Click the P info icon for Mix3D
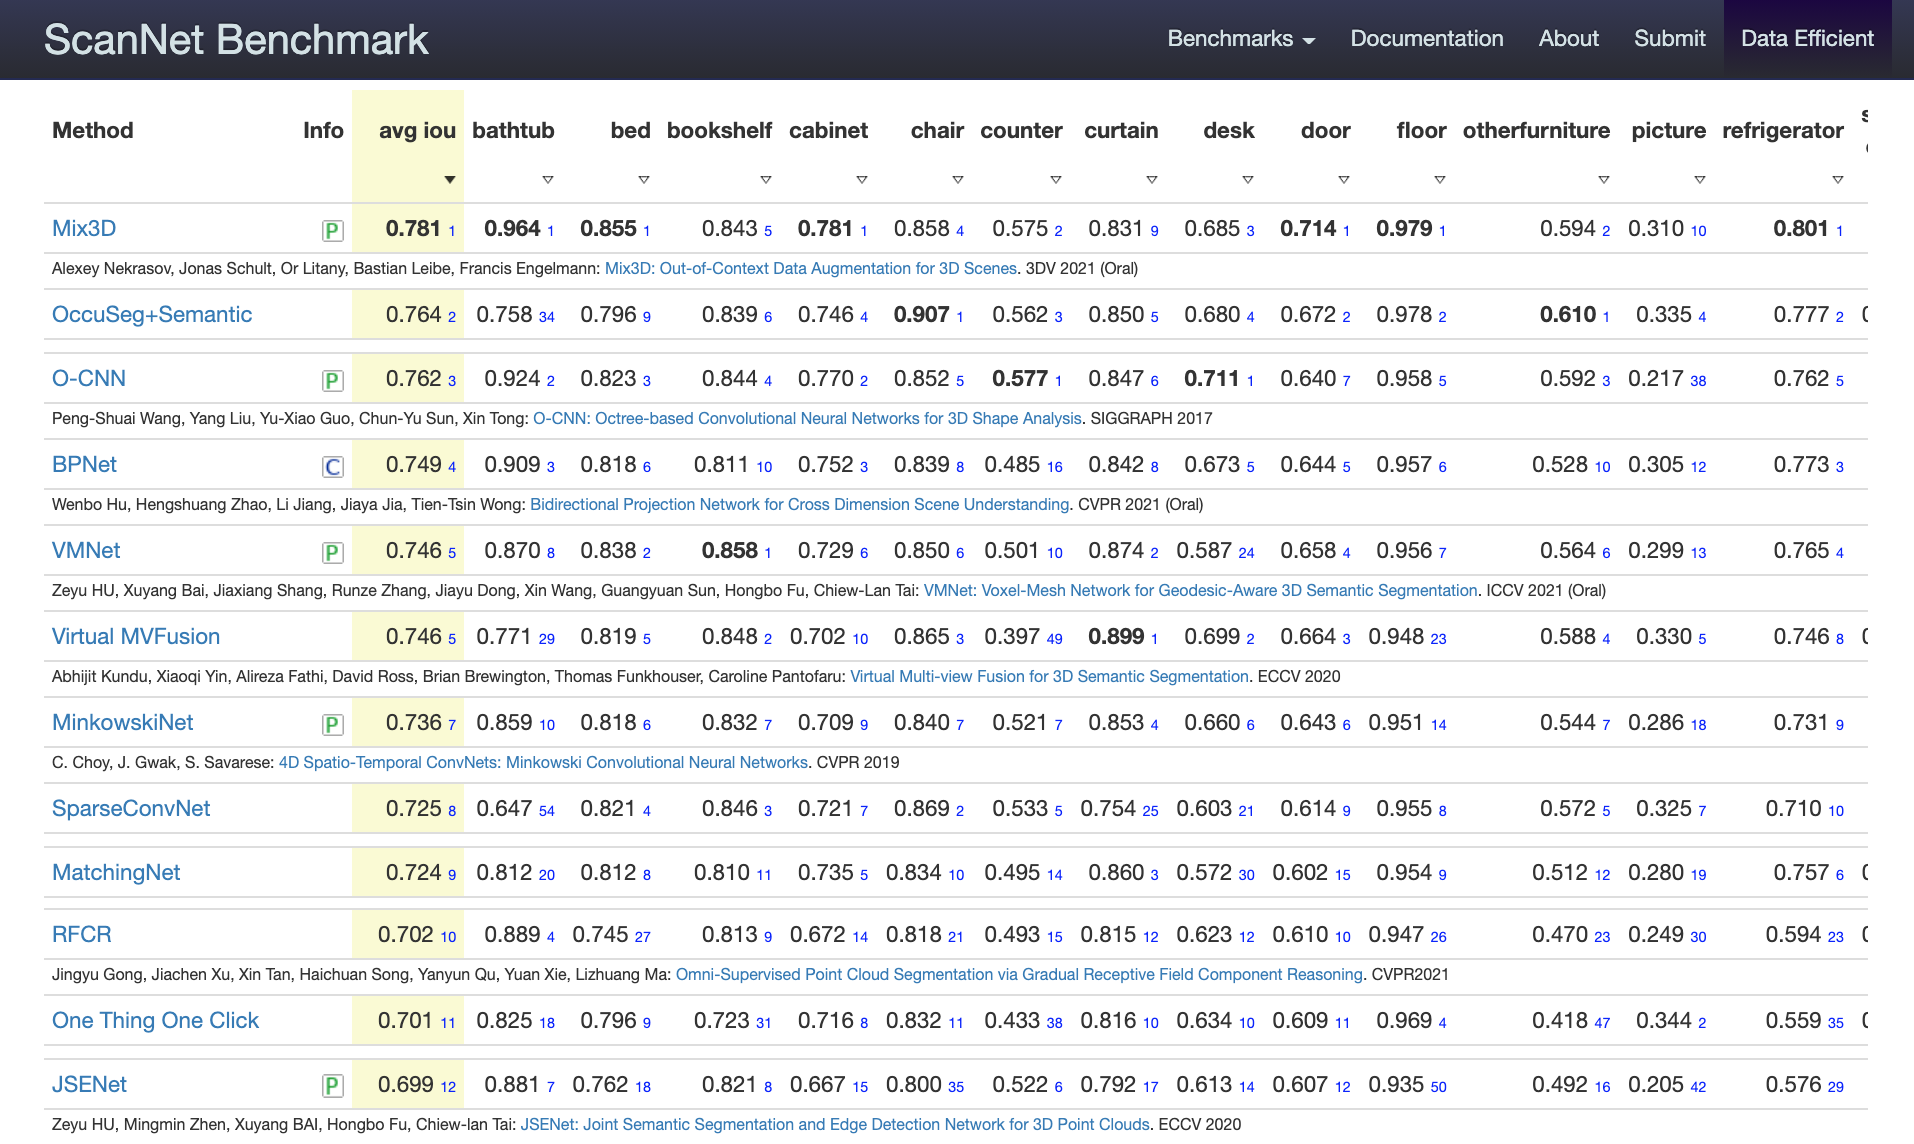The image size is (1914, 1144). click(x=333, y=231)
